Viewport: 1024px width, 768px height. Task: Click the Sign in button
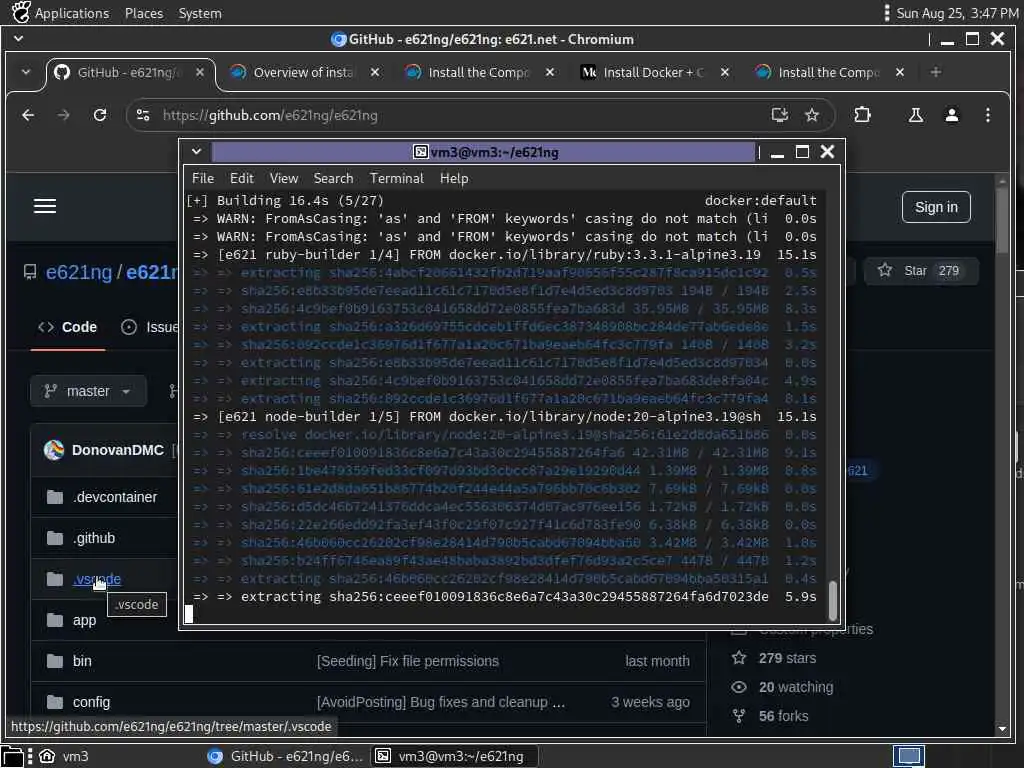[x=936, y=207]
